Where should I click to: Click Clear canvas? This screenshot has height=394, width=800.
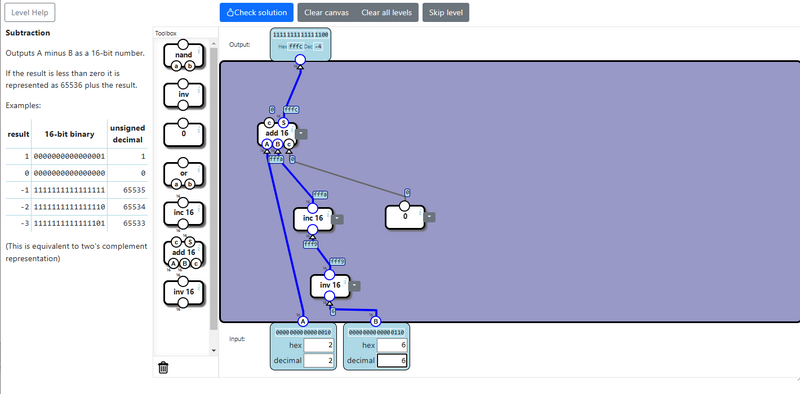(327, 12)
